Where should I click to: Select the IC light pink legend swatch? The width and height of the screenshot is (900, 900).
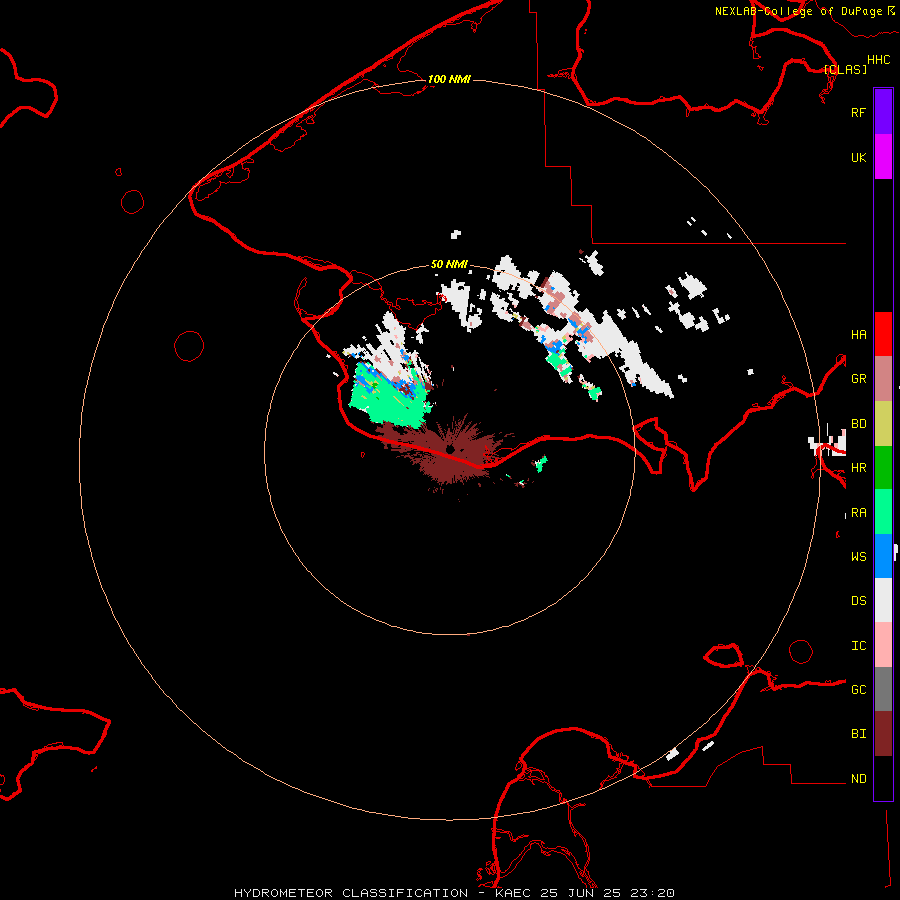[x=883, y=645]
